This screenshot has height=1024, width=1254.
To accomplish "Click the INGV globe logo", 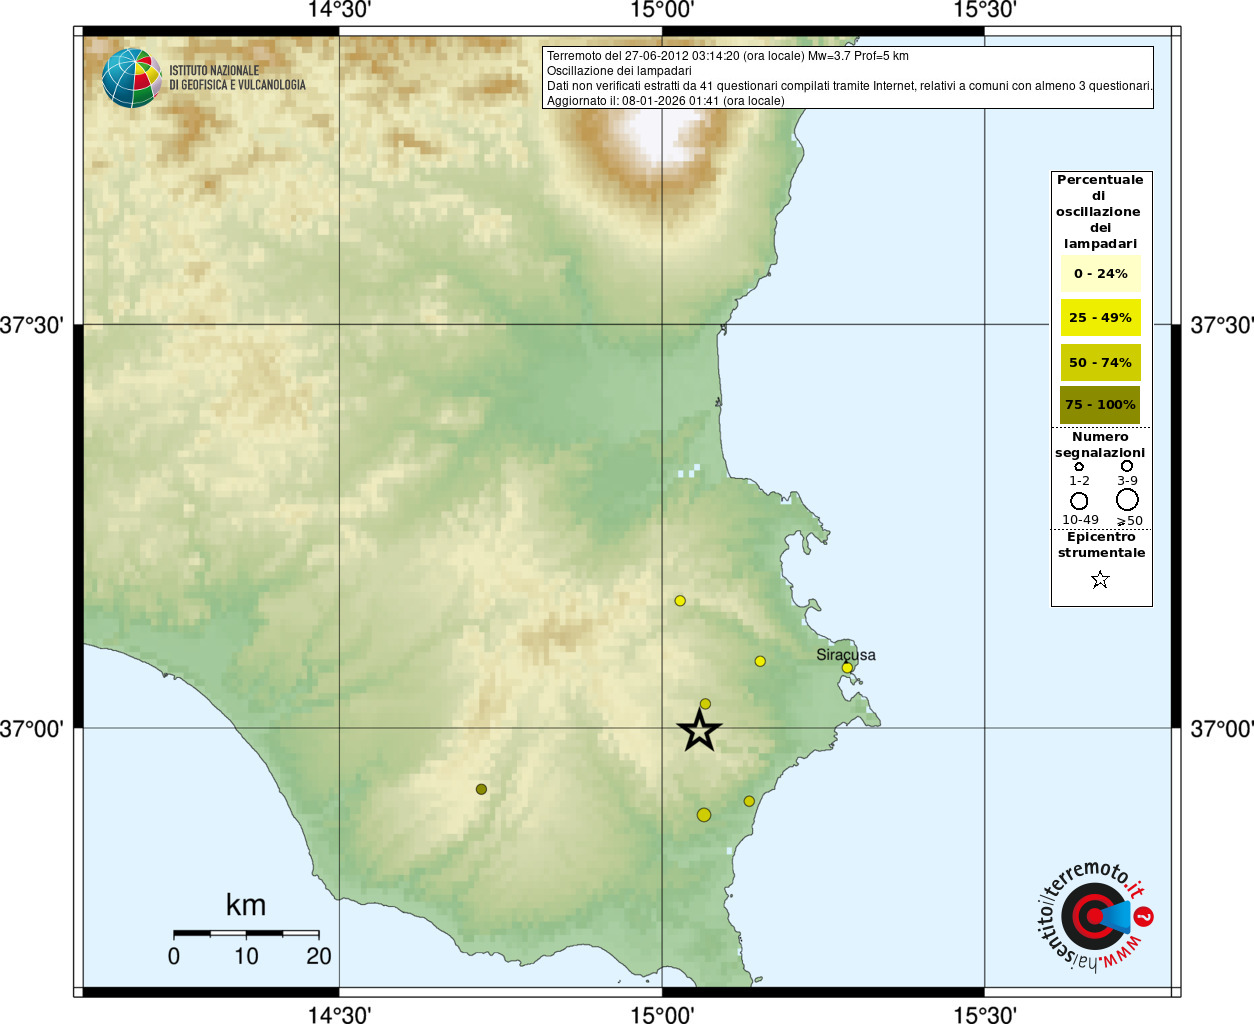I will click(x=131, y=78).
